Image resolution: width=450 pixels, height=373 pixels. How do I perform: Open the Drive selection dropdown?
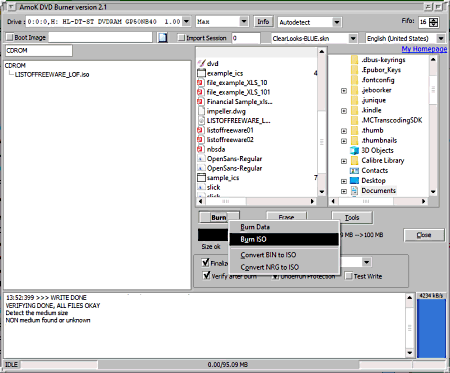tap(187, 22)
